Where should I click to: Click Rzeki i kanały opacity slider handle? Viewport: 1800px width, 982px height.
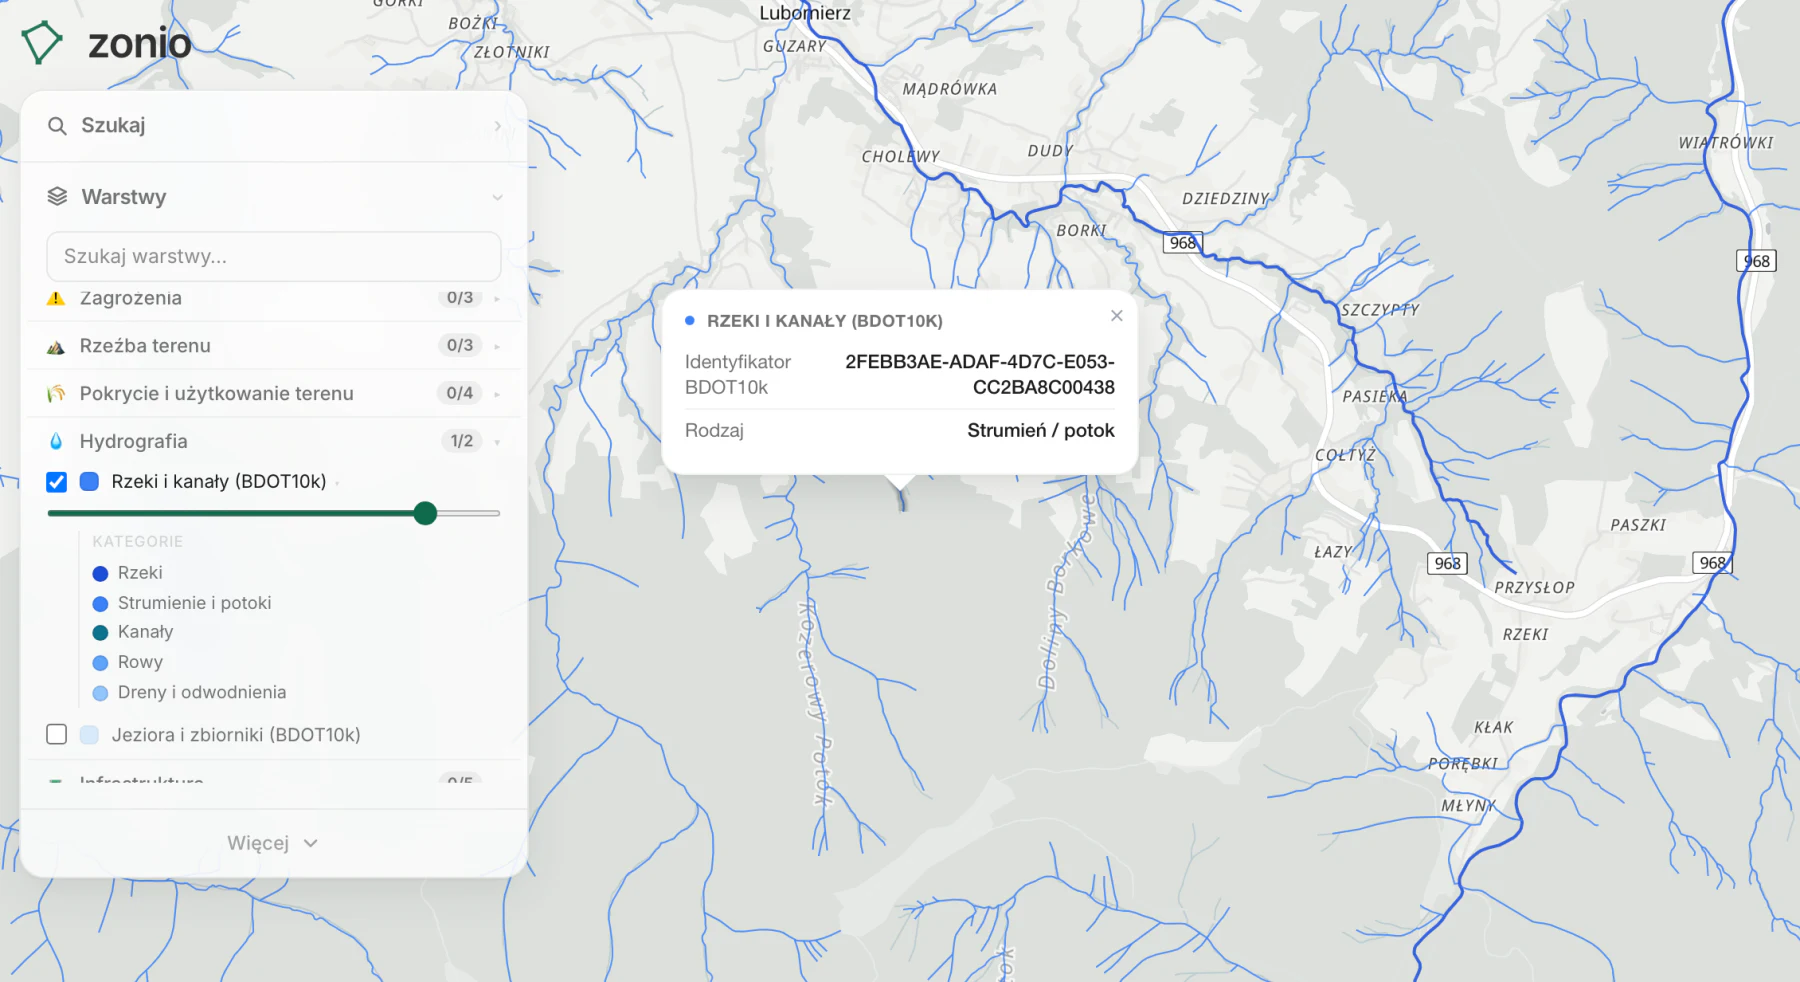point(425,513)
